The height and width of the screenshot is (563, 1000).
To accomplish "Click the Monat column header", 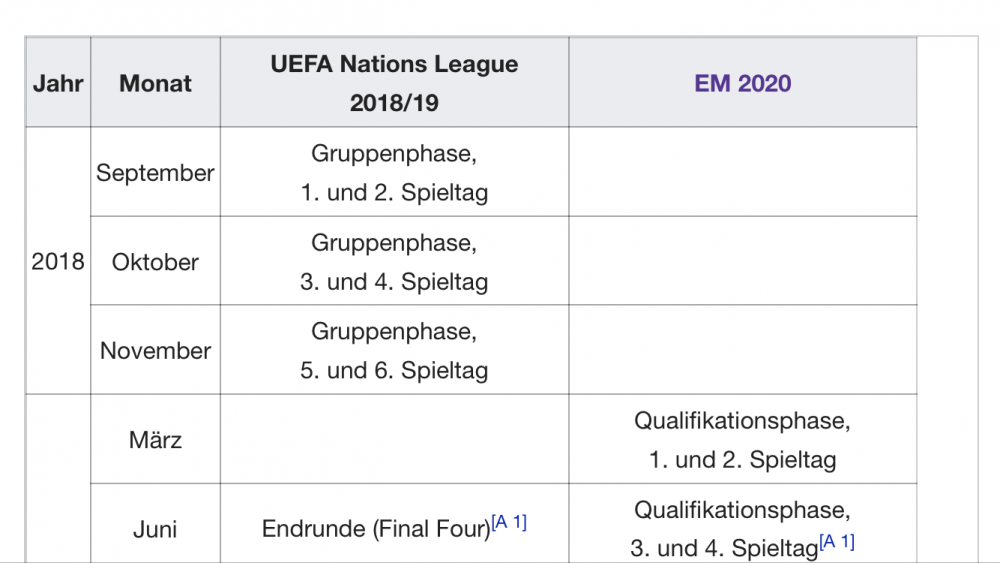I will pyautogui.click(x=156, y=82).
